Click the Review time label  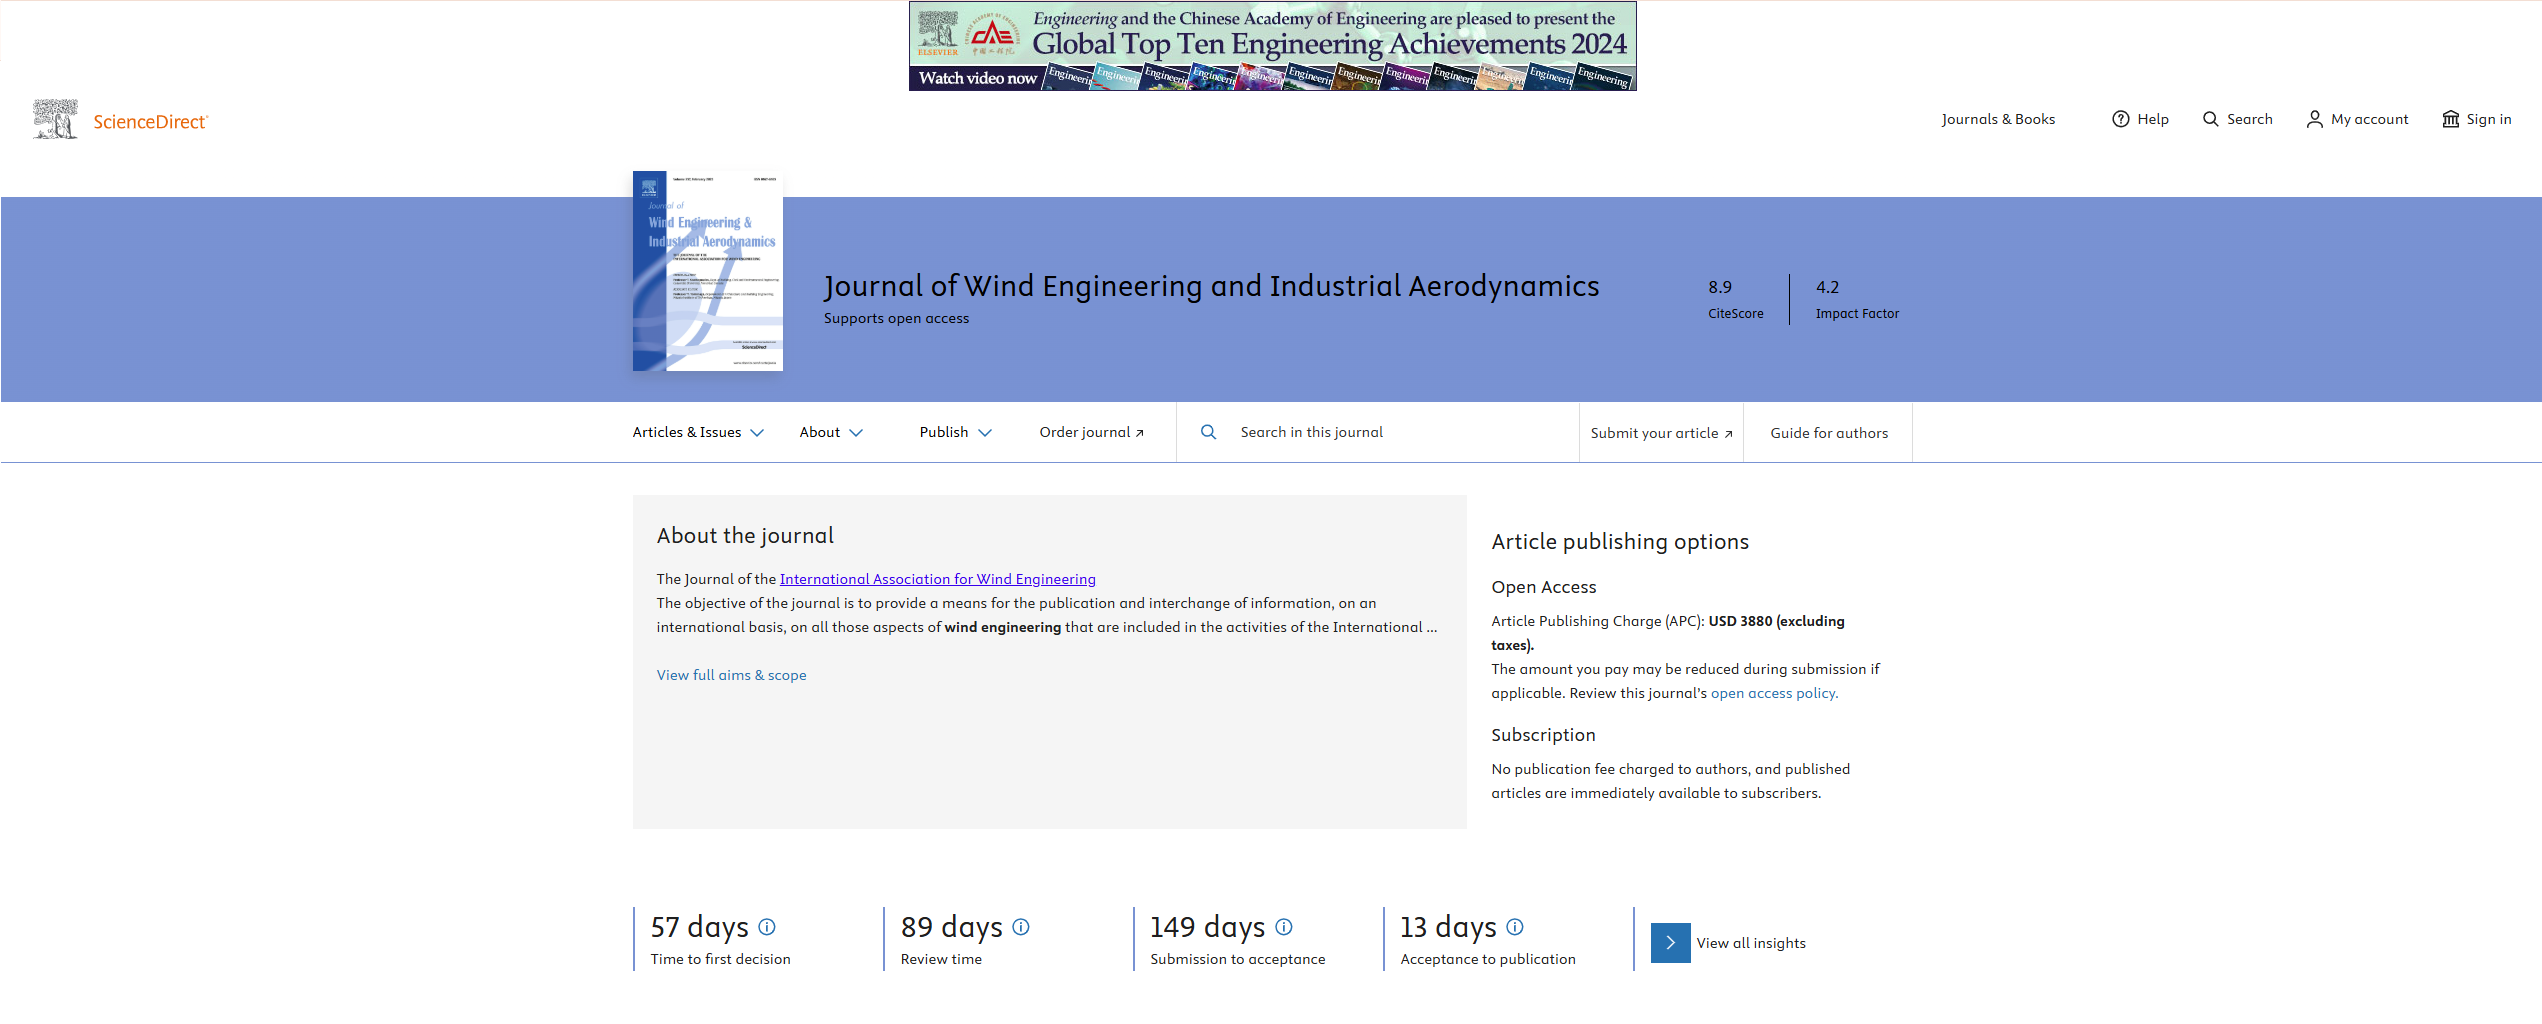pos(941,959)
